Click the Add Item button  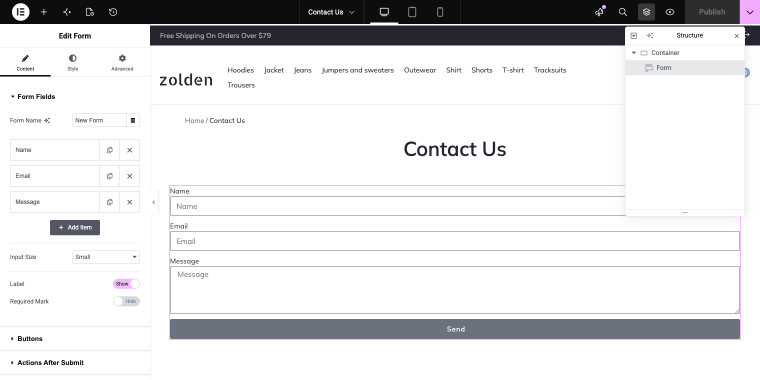(x=75, y=227)
